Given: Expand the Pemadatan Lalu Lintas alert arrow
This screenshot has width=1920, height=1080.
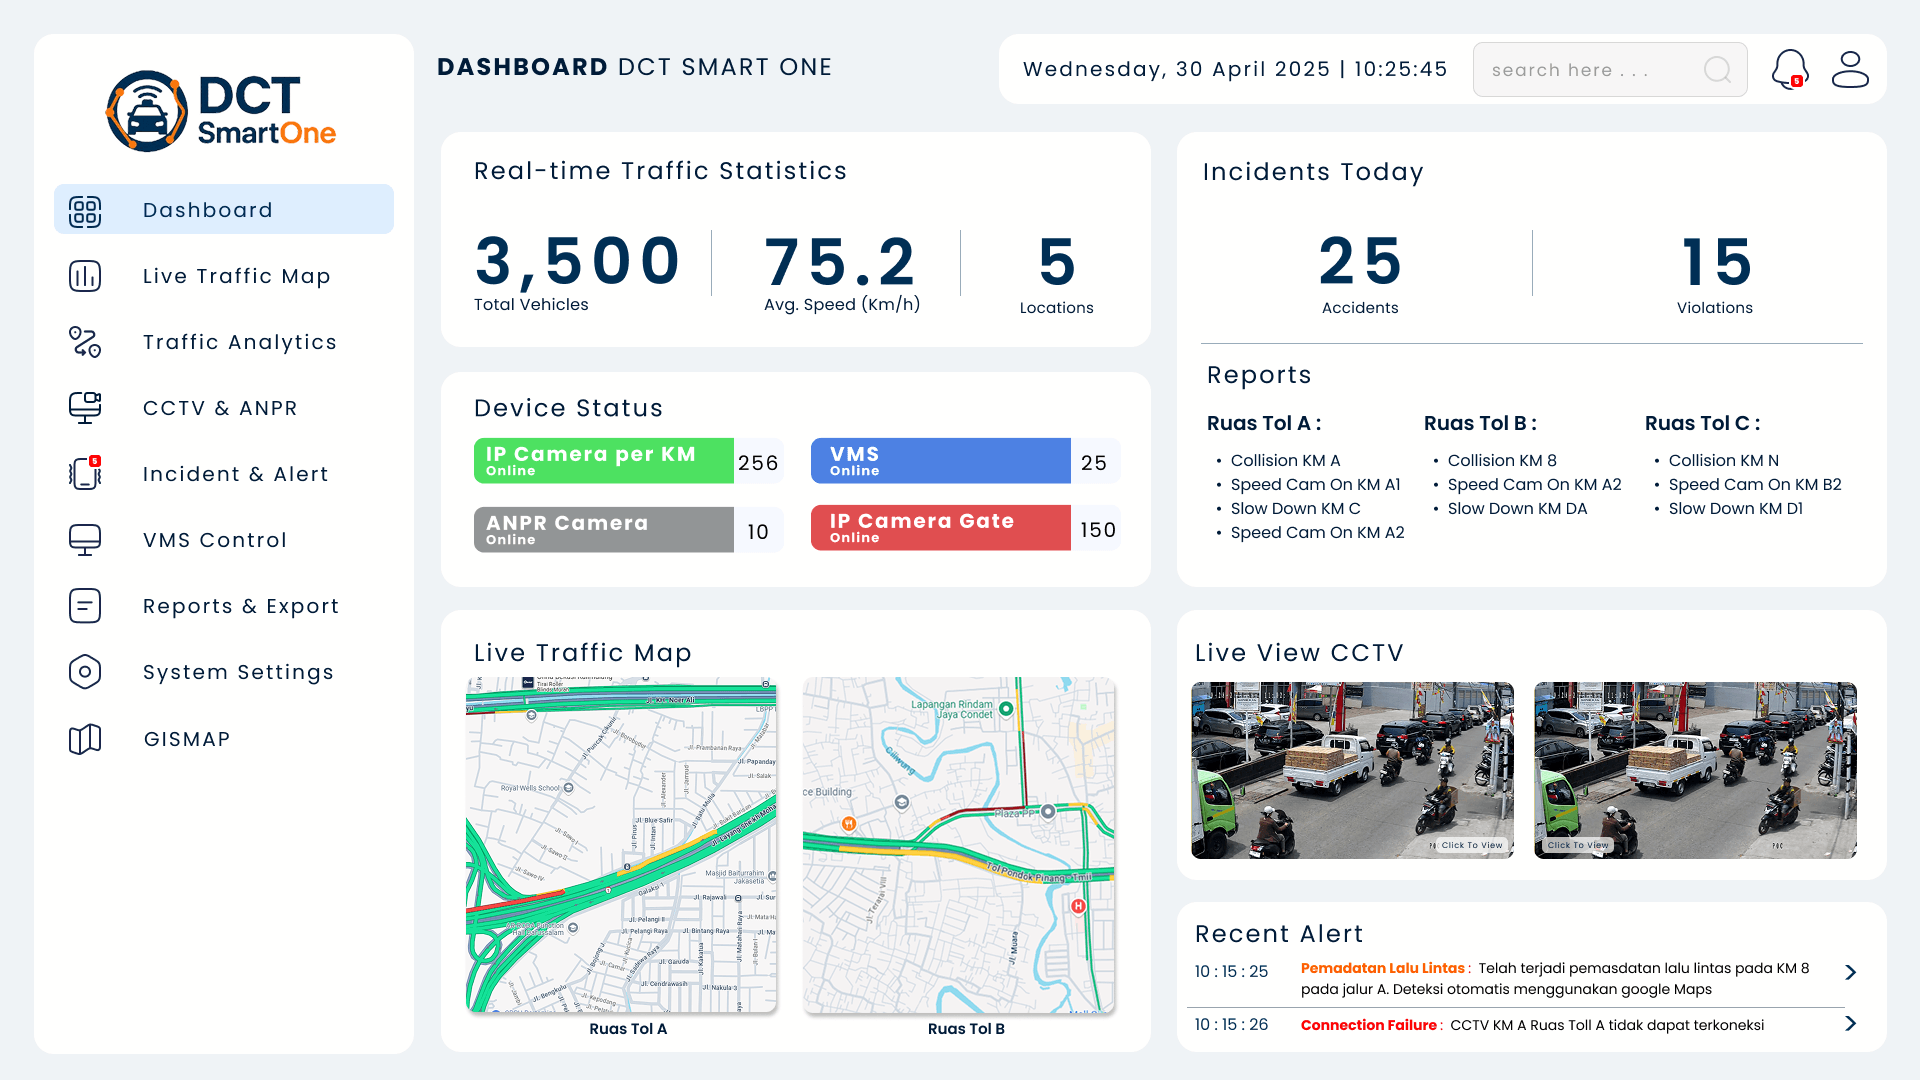Looking at the screenshot, I should coord(1850,972).
